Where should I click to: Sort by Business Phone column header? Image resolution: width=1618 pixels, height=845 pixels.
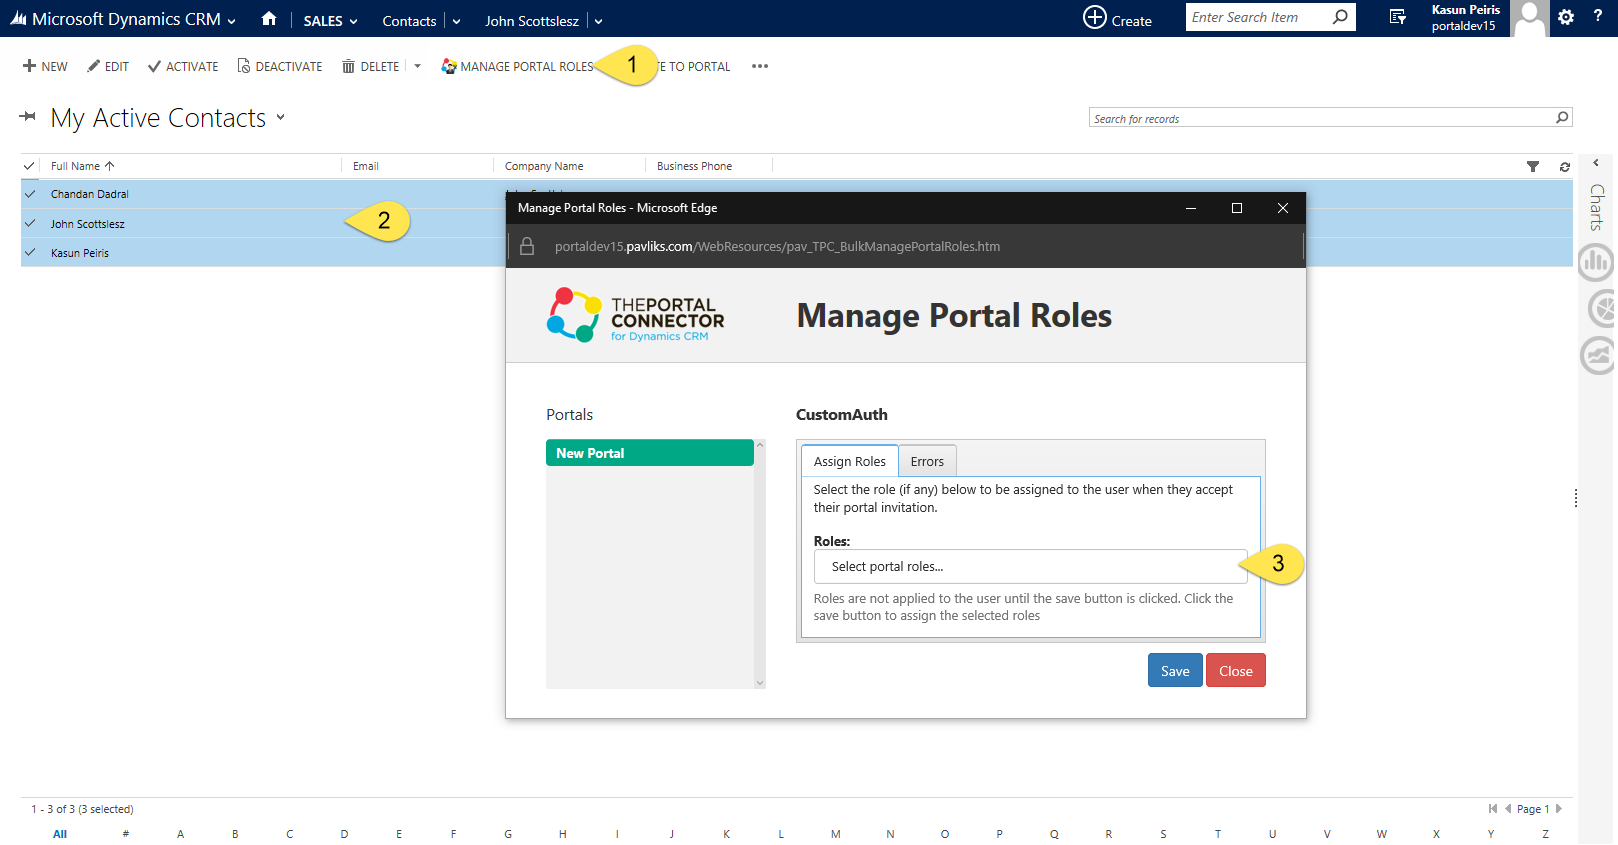point(694,166)
